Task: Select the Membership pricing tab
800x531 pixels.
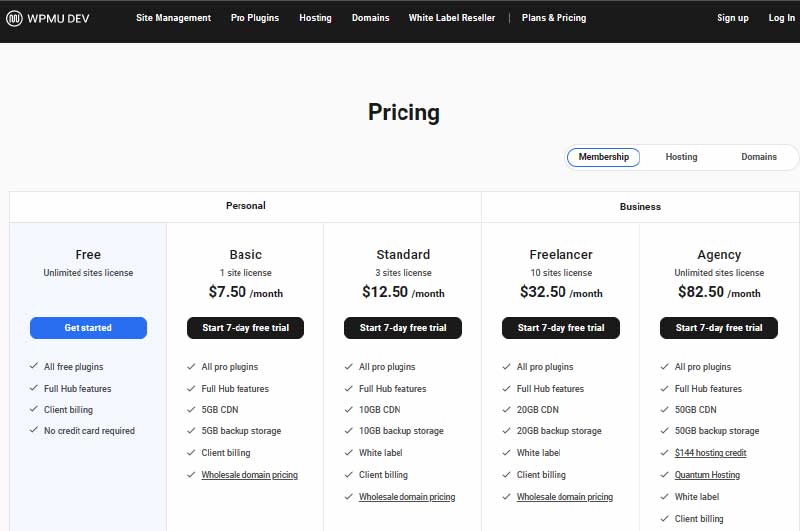Action: tap(603, 157)
